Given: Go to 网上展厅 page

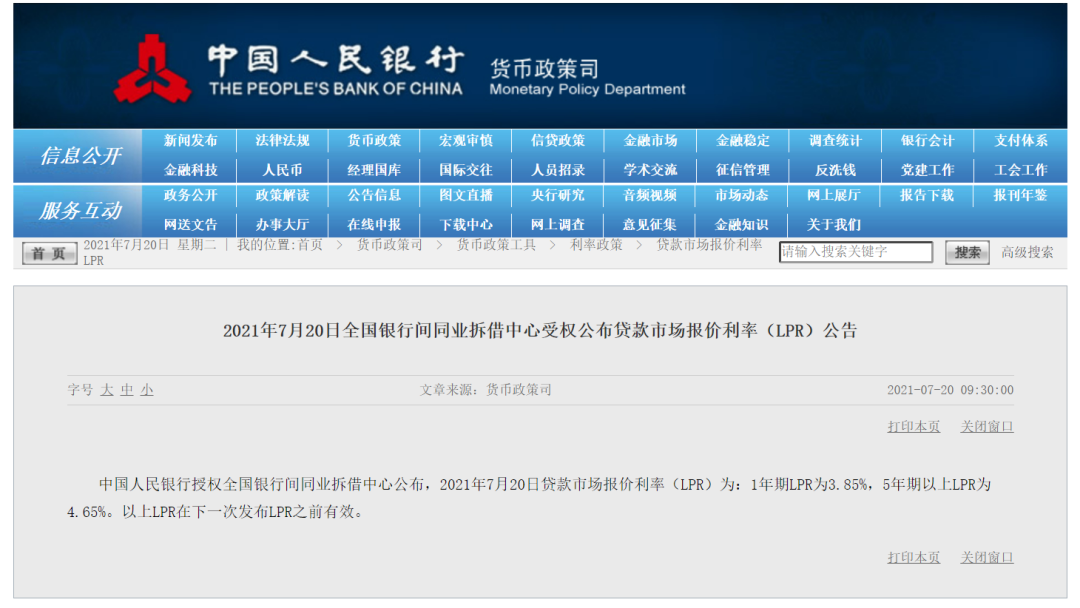Looking at the screenshot, I should click(834, 196).
